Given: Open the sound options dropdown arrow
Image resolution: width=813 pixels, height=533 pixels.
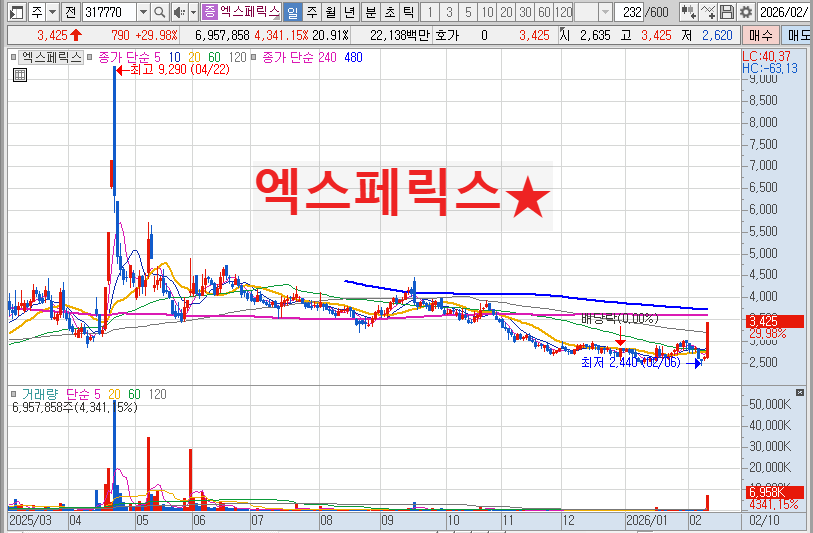Looking at the screenshot, I should (x=193, y=12).
